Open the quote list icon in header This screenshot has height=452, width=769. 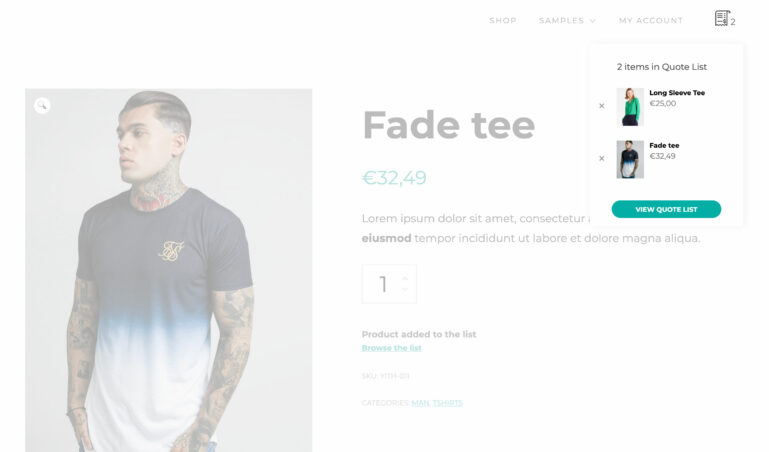722,19
